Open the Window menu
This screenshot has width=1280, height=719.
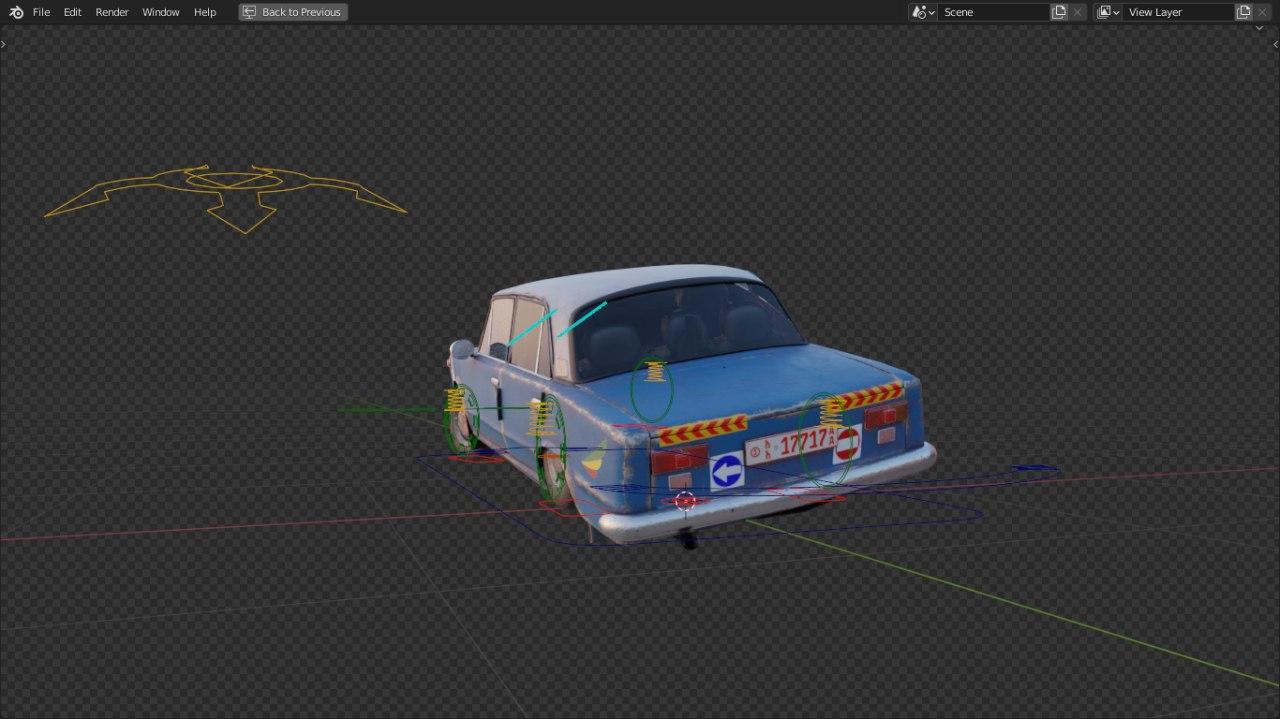[160, 12]
